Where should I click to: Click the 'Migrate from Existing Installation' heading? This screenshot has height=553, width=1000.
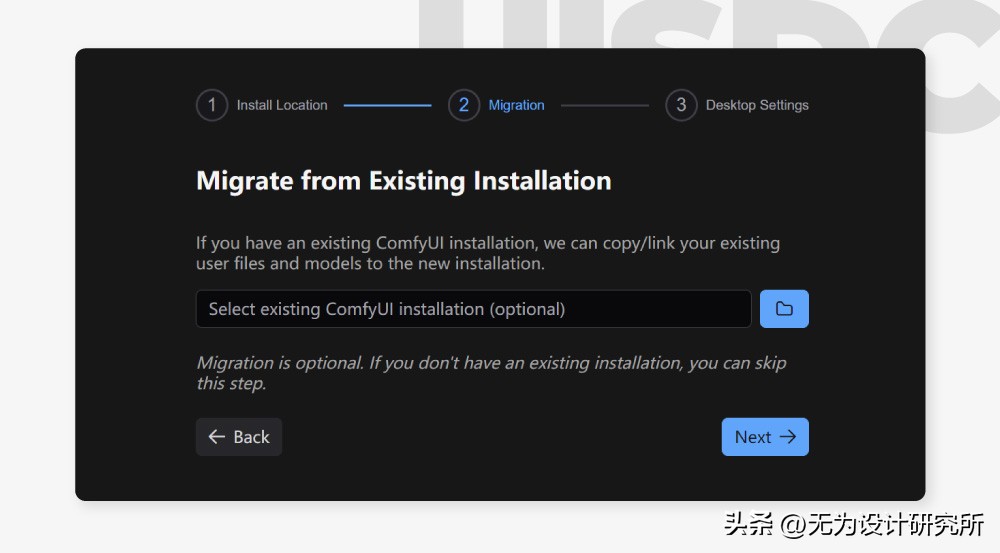click(x=404, y=181)
